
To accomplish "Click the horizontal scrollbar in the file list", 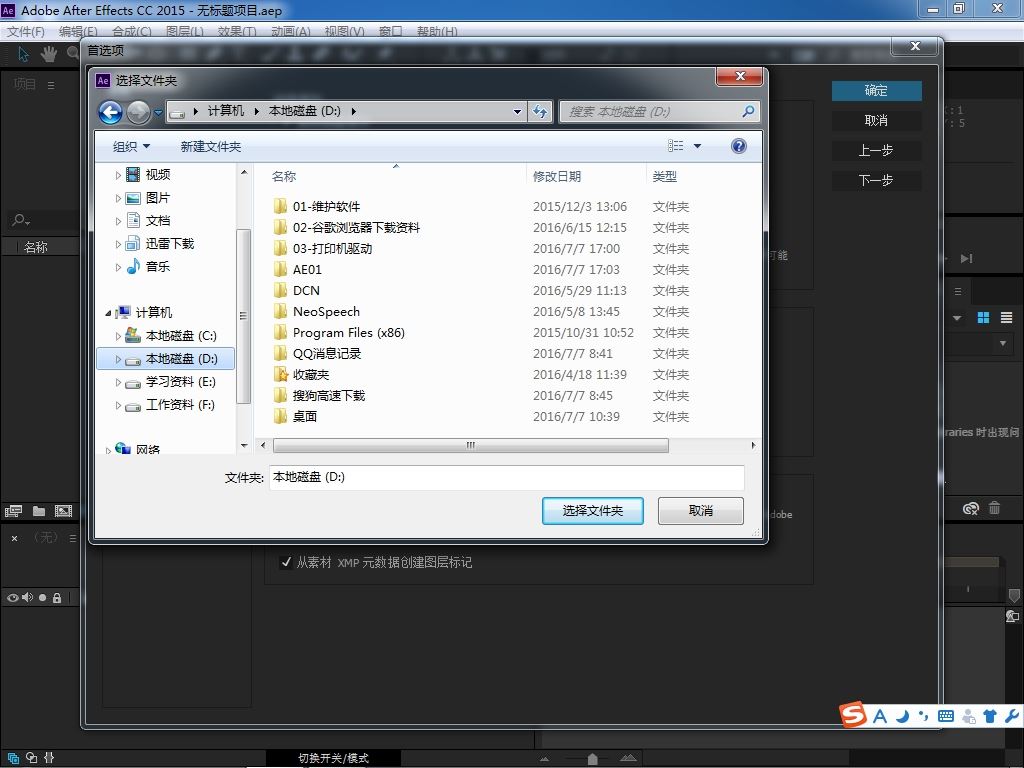I will tap(470, 445).
